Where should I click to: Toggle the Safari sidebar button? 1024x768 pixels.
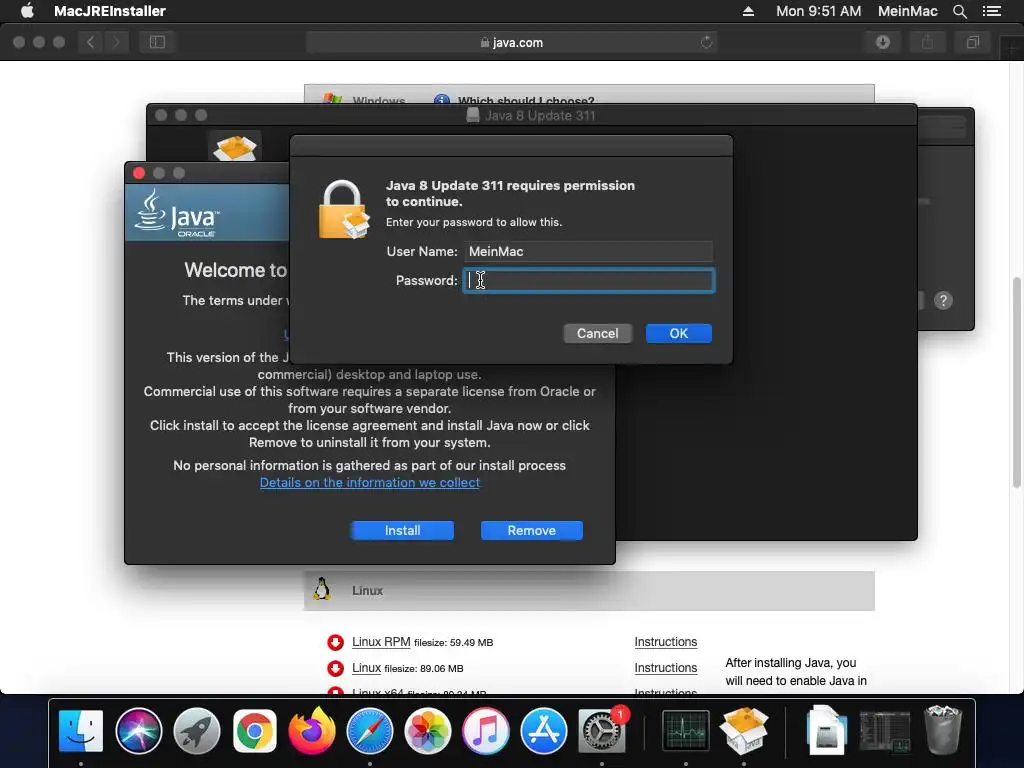[x=157, y=42]
